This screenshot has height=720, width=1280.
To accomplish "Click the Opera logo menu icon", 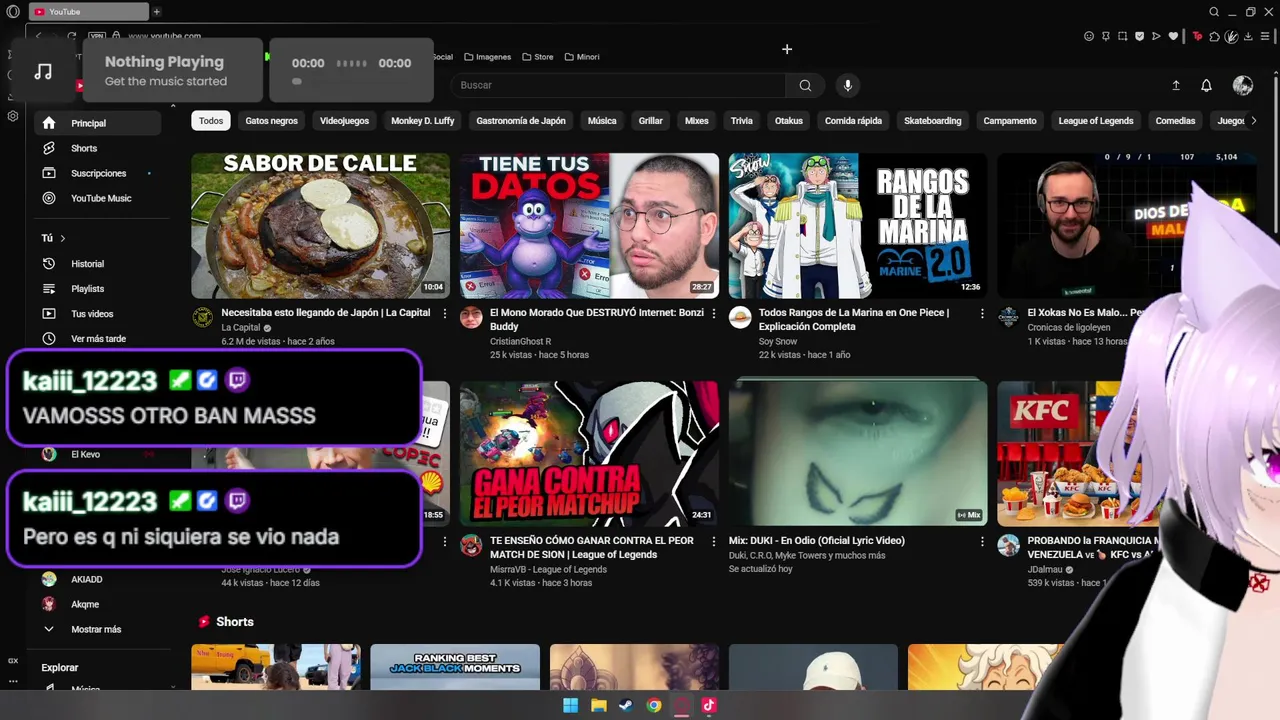I will tap(12, 12).
